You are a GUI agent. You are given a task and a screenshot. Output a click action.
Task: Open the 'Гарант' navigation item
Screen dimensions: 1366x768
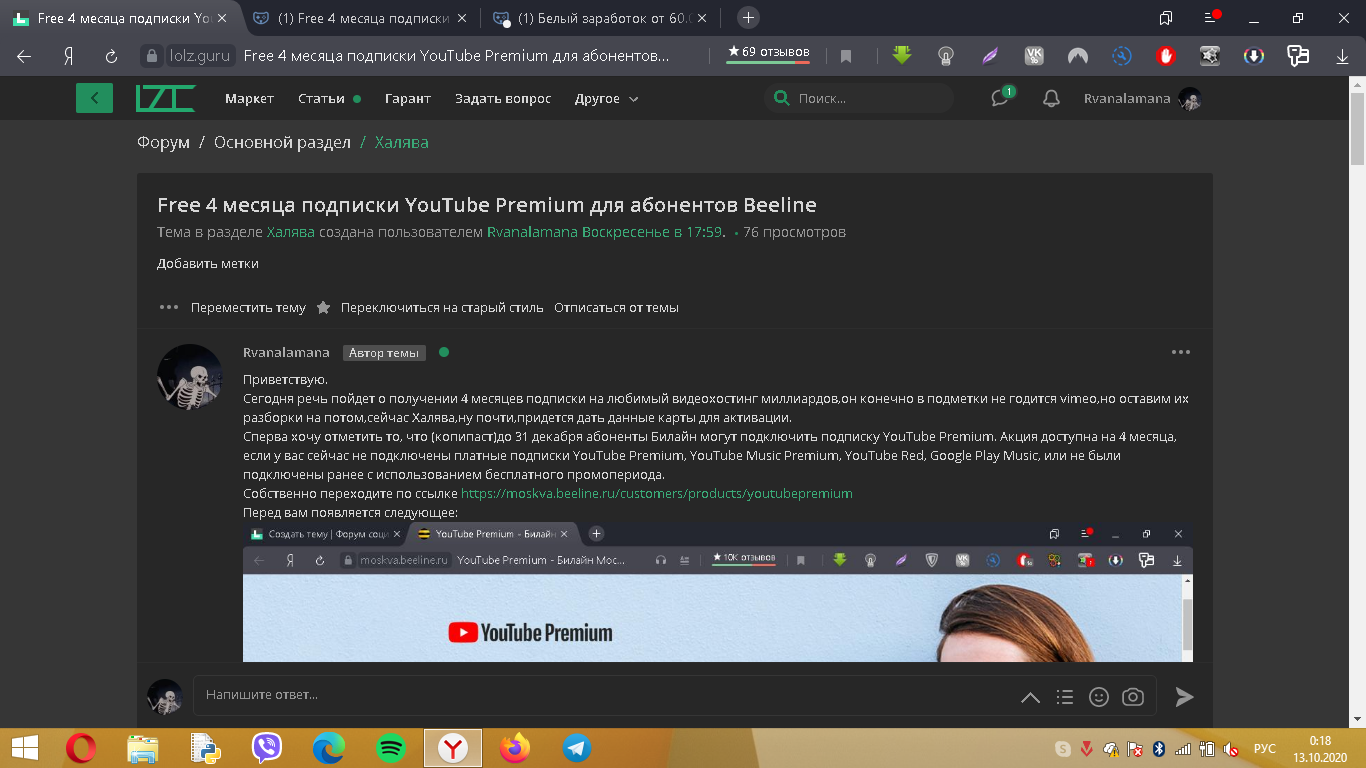click(408, 98)
